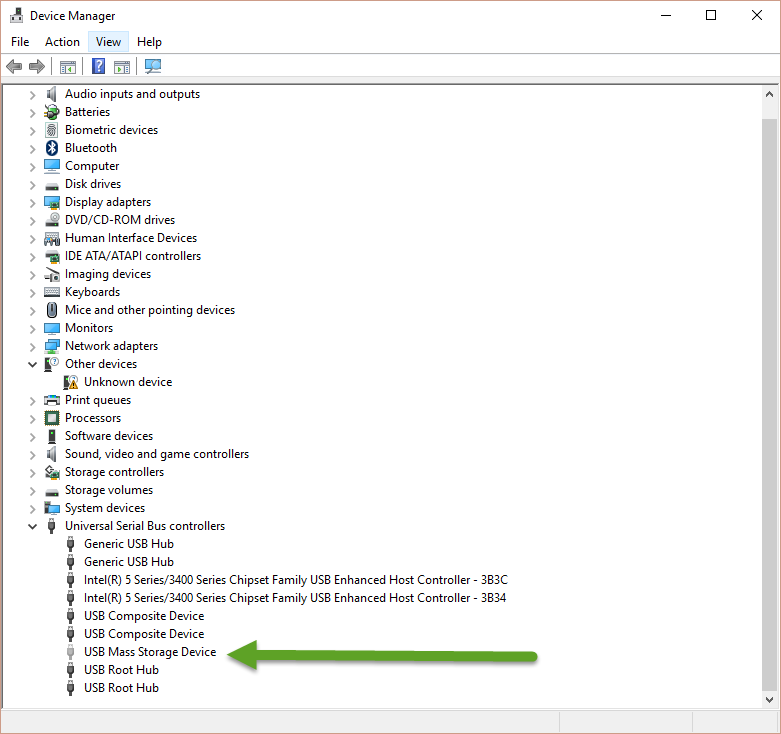Open the Help question-mark toolbar icon
Screen dimensions: 781x734
(99, 66)
